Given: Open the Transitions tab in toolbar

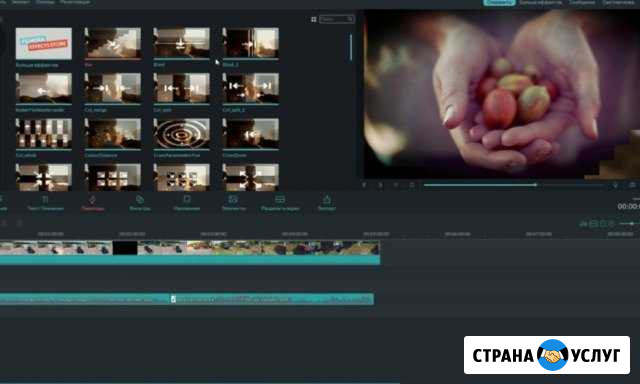Looking at the screenshot, I should pos(92,203).
